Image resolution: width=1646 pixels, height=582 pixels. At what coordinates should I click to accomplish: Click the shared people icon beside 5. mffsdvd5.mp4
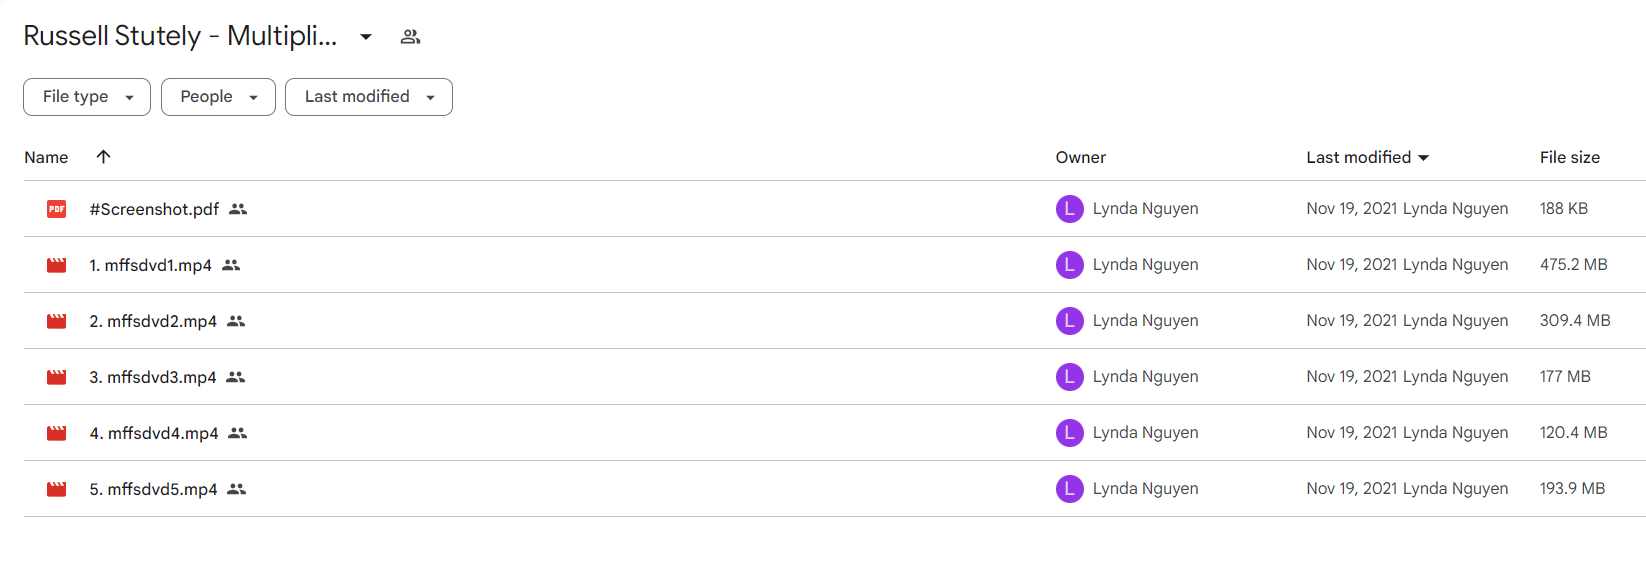coord(236,489)
